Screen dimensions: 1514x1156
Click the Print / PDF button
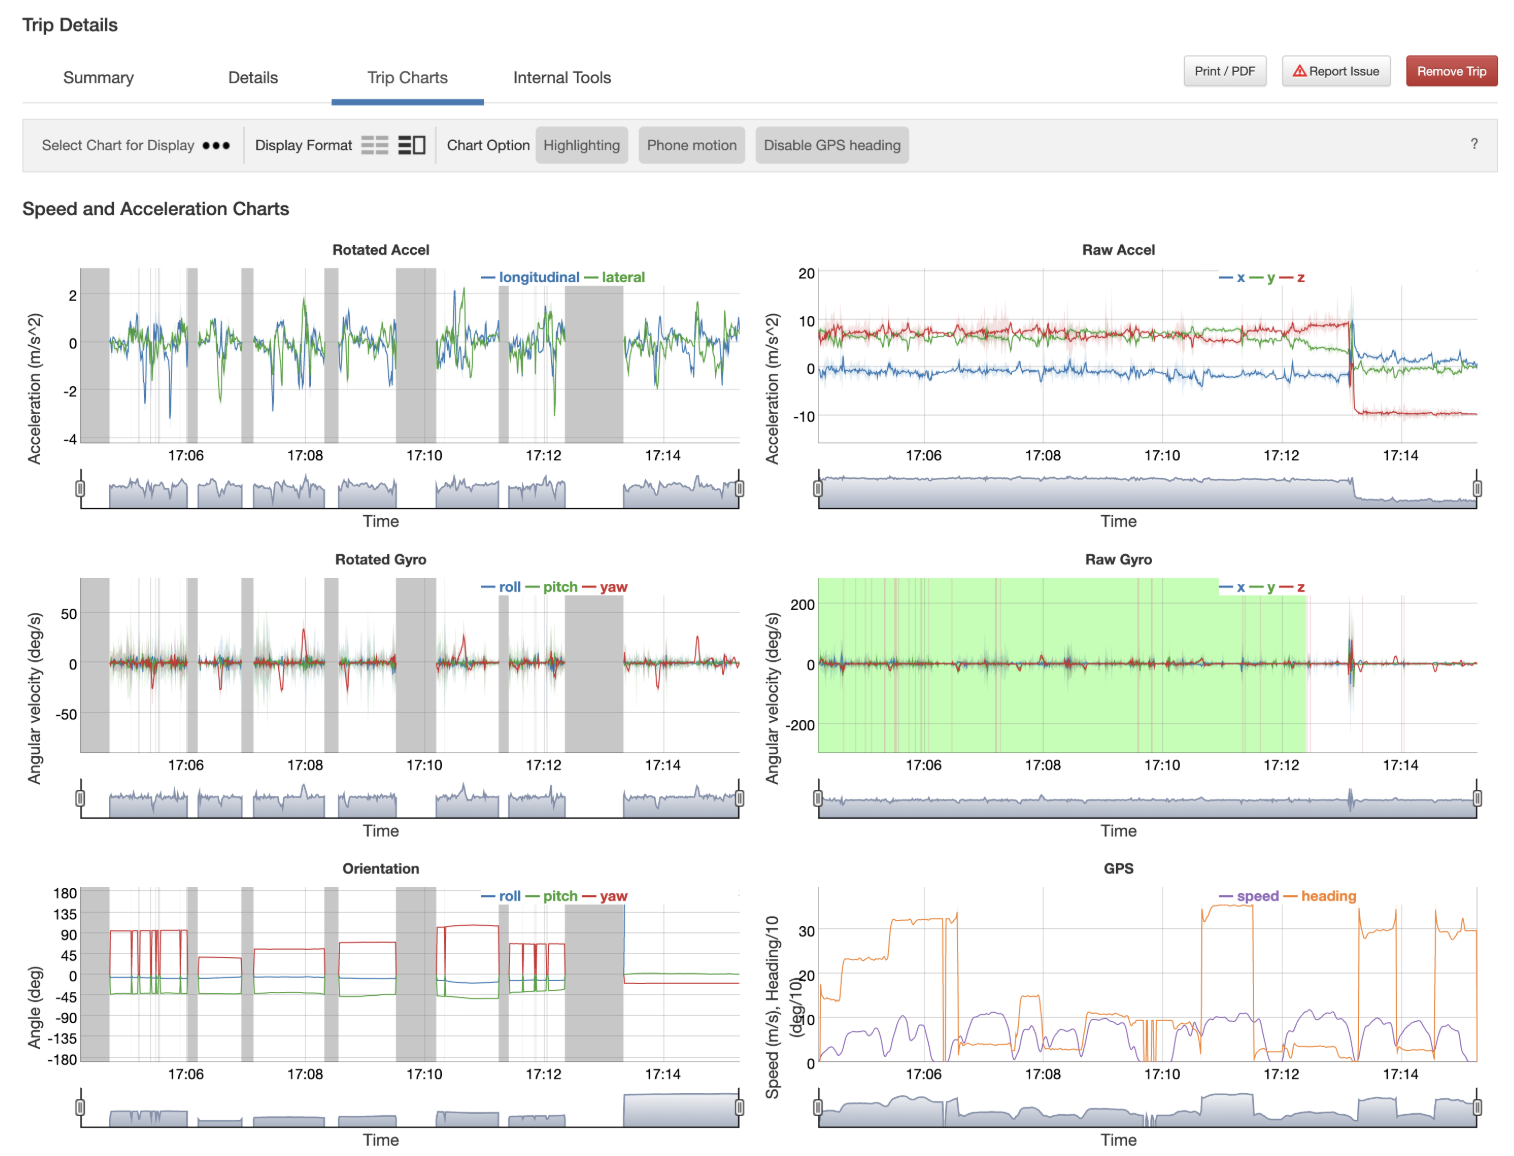[1224, 71]
